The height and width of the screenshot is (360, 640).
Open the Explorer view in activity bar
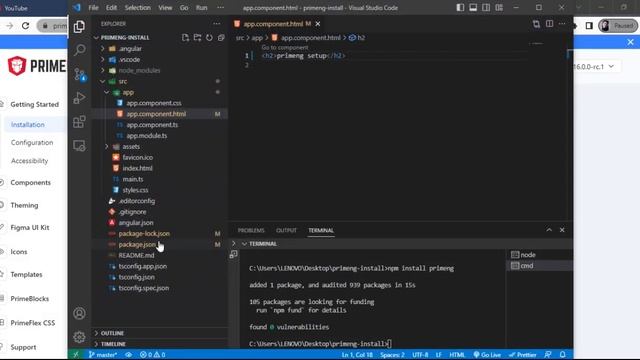click(x=79, y=27)
